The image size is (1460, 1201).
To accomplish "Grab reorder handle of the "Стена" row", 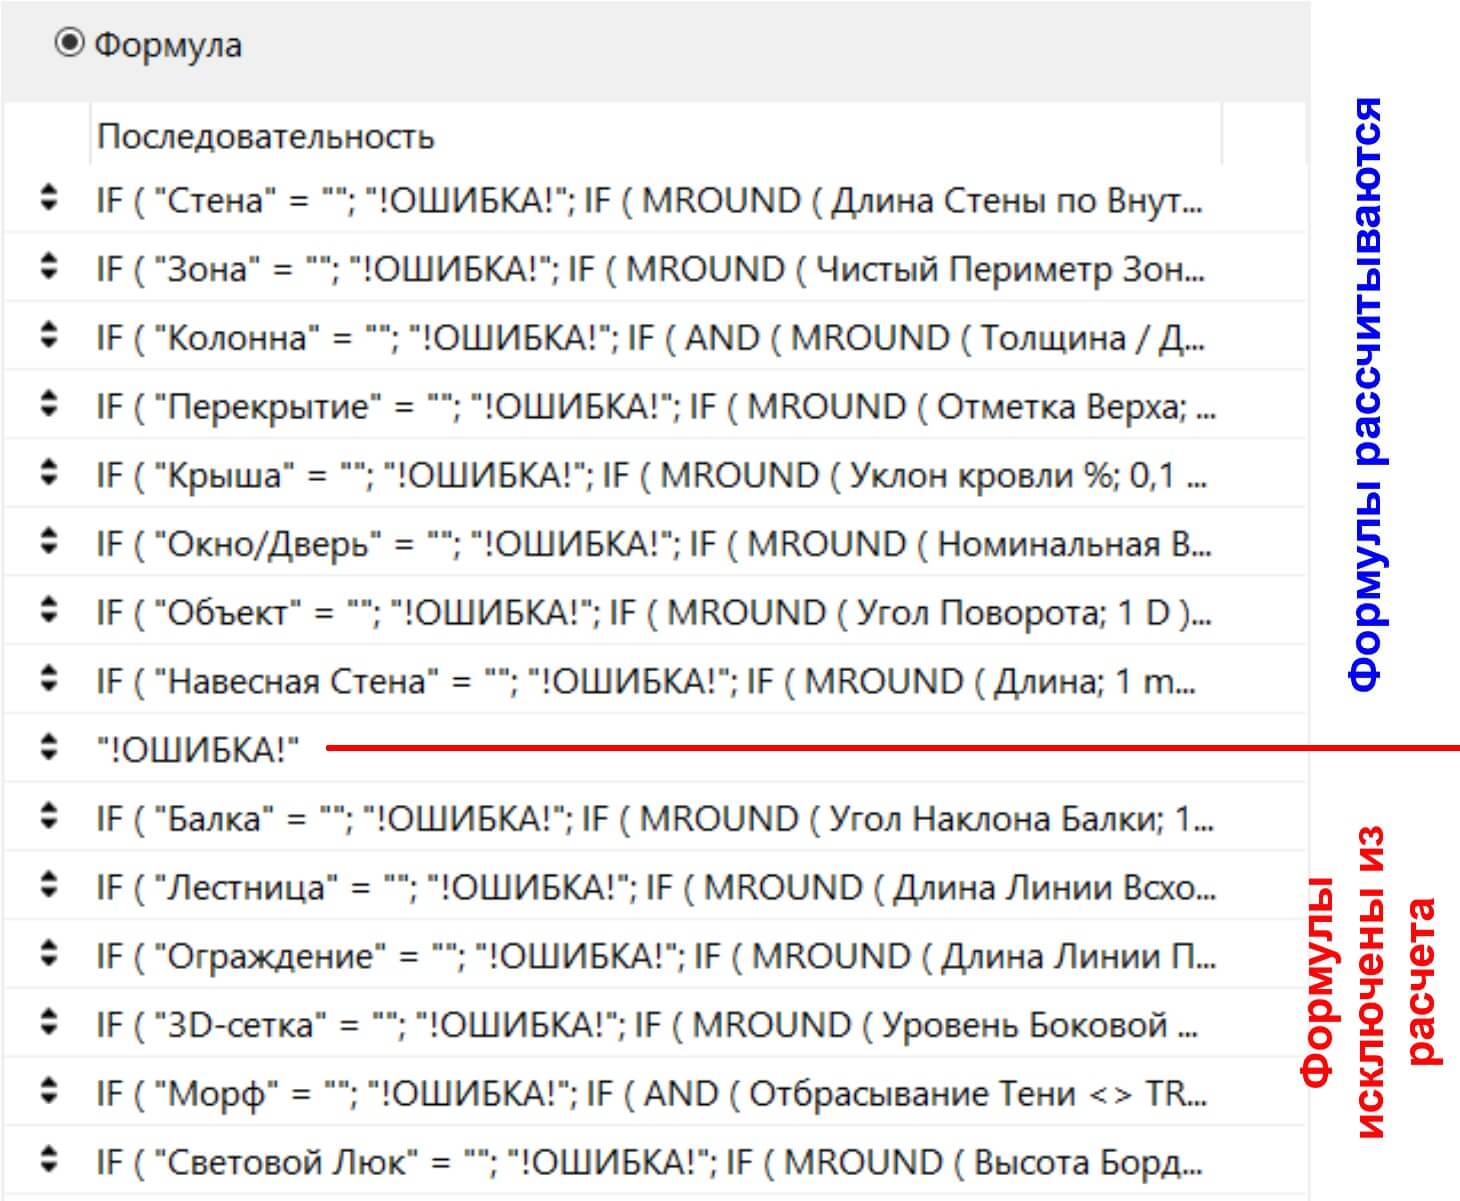I will pyautogui.click(x=48, y=198).
